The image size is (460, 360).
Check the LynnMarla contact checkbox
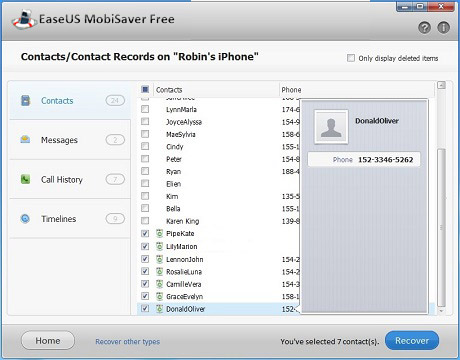click(145, 109)
